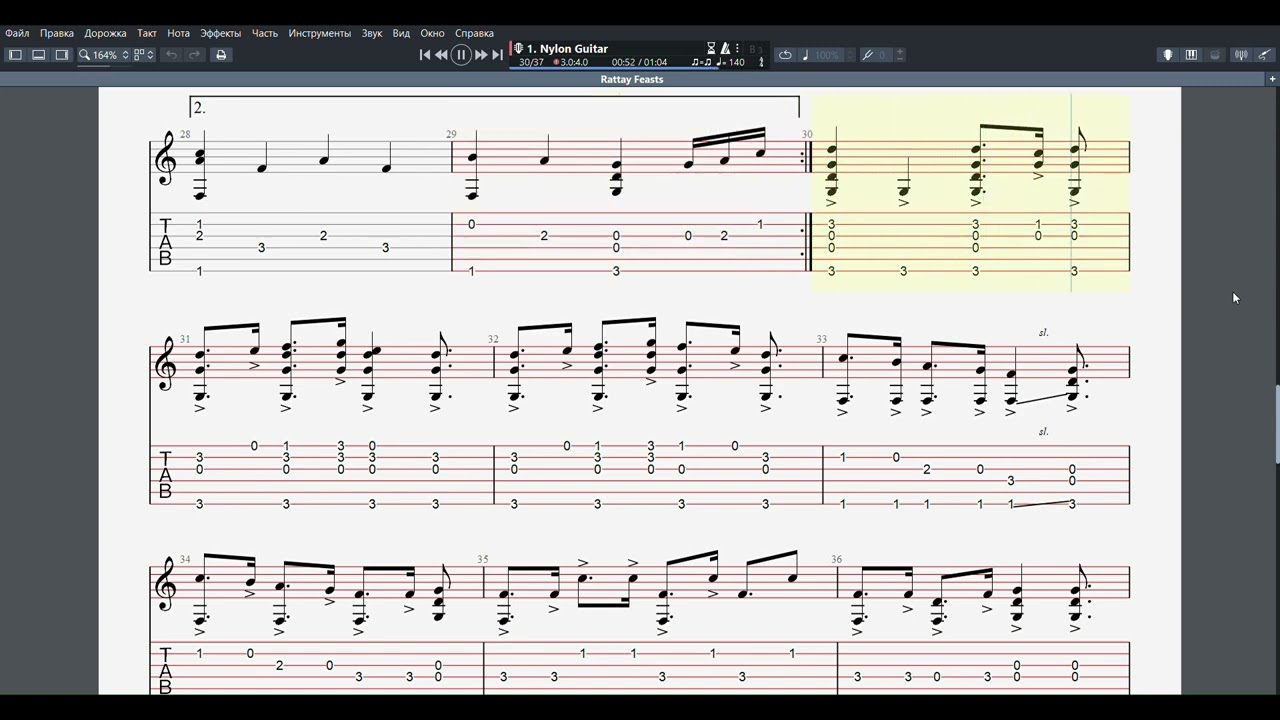Jump to the last bar
The width and height of the screenshot is (1280, 720).
click(497, 55)
